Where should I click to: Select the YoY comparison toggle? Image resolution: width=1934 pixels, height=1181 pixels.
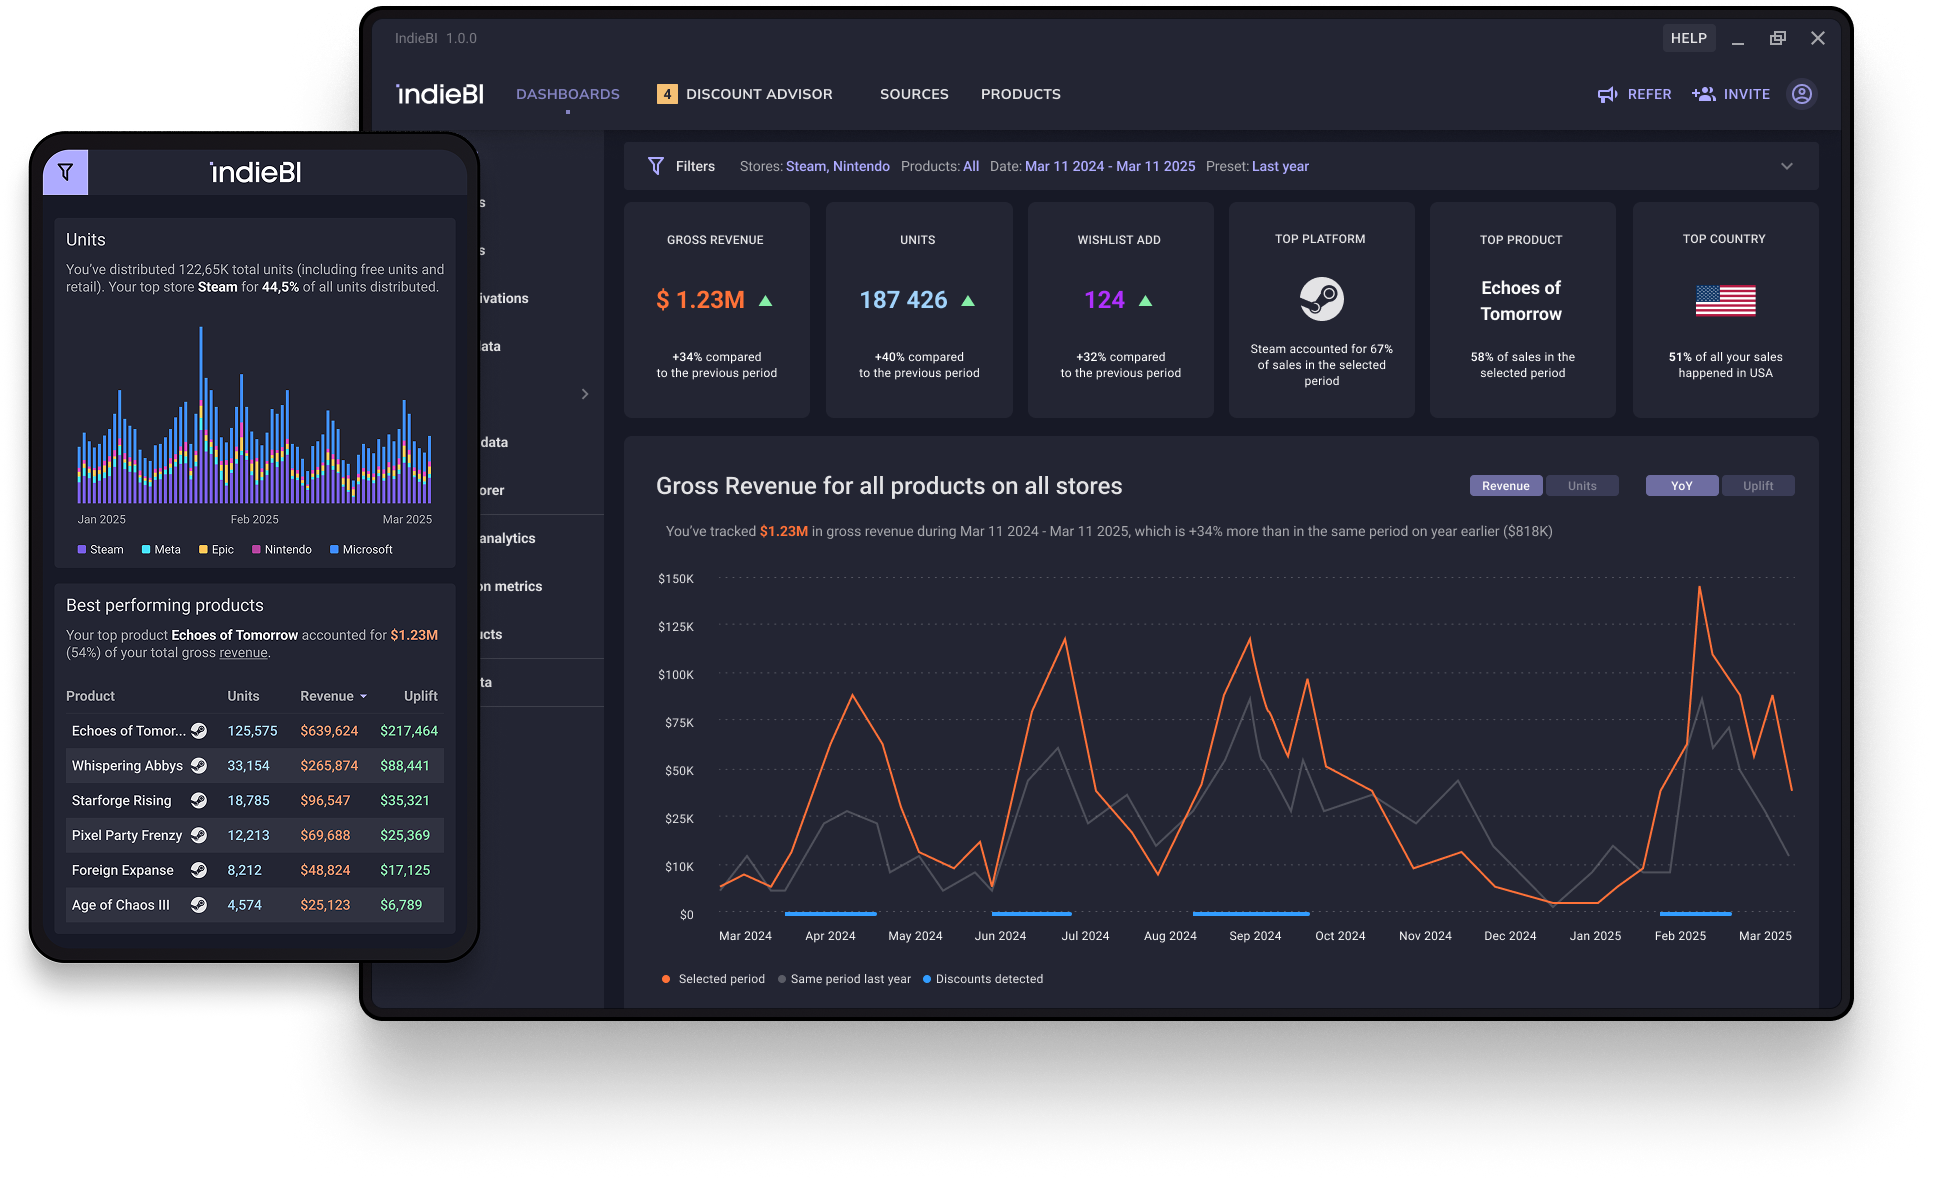[1681, 486]
